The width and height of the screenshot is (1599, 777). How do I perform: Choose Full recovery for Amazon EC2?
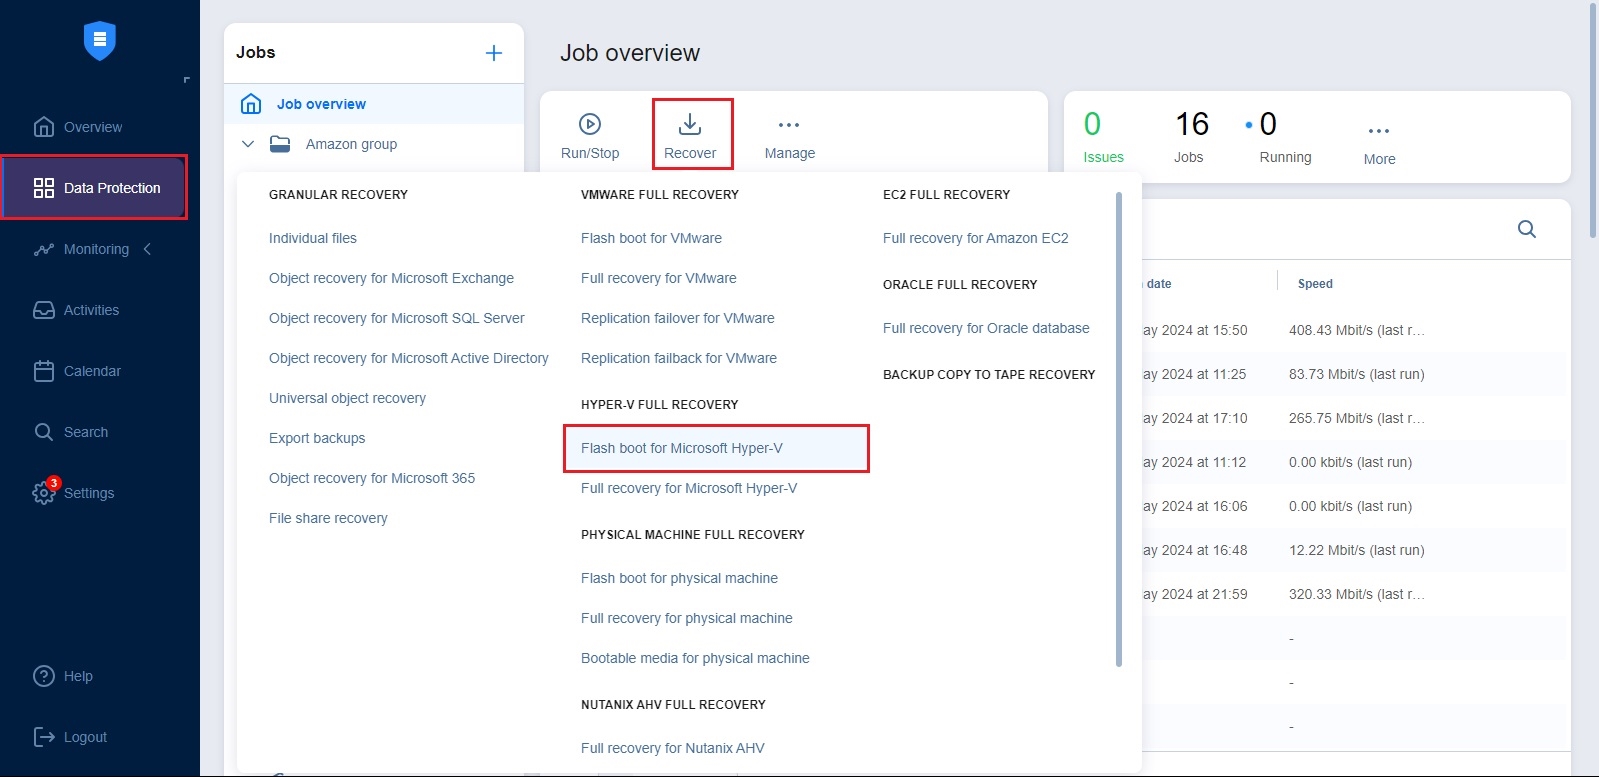click(975, 238)
